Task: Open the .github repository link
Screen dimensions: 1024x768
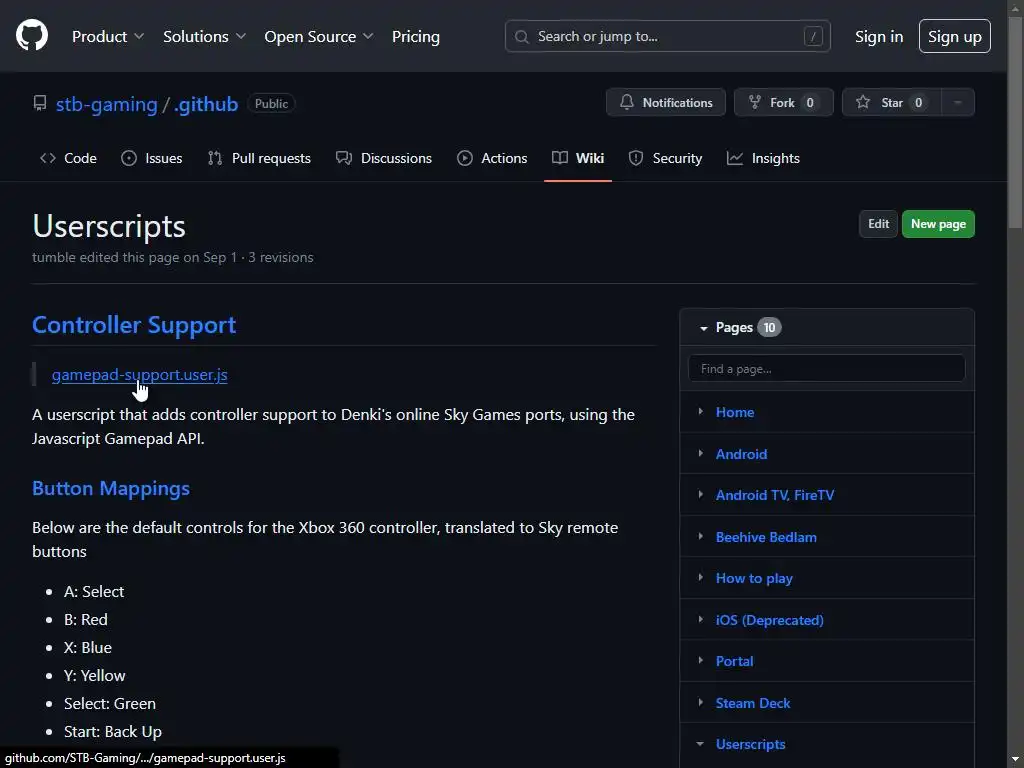Action: click(x=206, y=104)
